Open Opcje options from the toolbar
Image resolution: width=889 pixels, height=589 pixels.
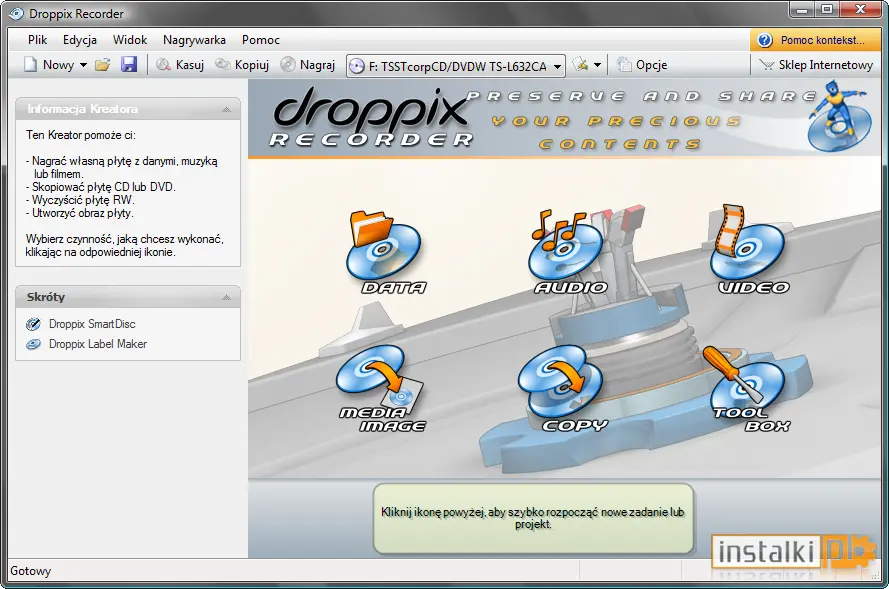[642, 65]
